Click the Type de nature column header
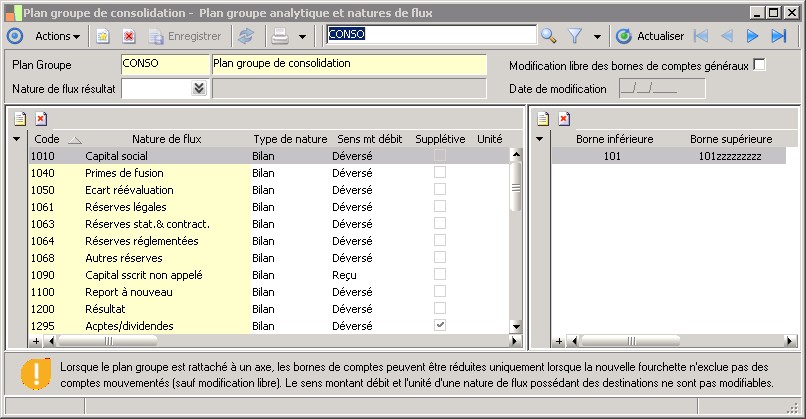The image size is (806, 419). coord(290,139)
